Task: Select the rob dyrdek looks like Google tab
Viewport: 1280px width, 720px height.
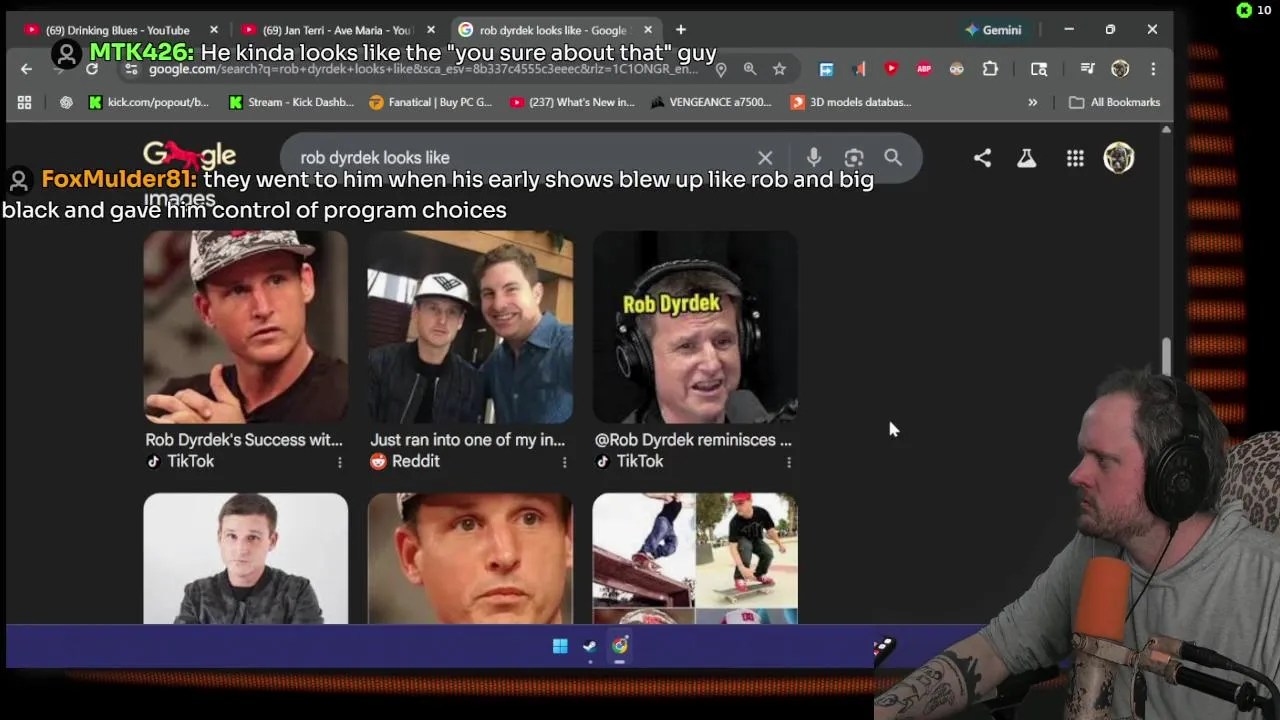Action: click(553, 30)
